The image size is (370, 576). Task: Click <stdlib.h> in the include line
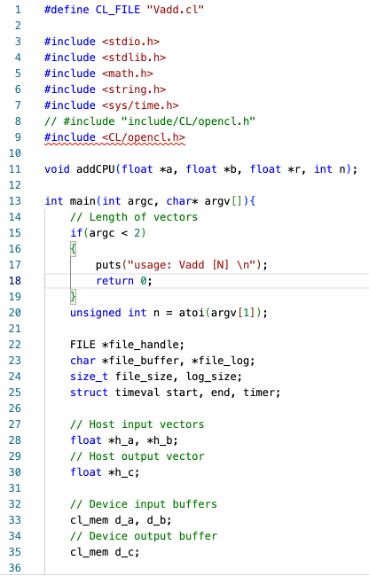click(134, 57)
